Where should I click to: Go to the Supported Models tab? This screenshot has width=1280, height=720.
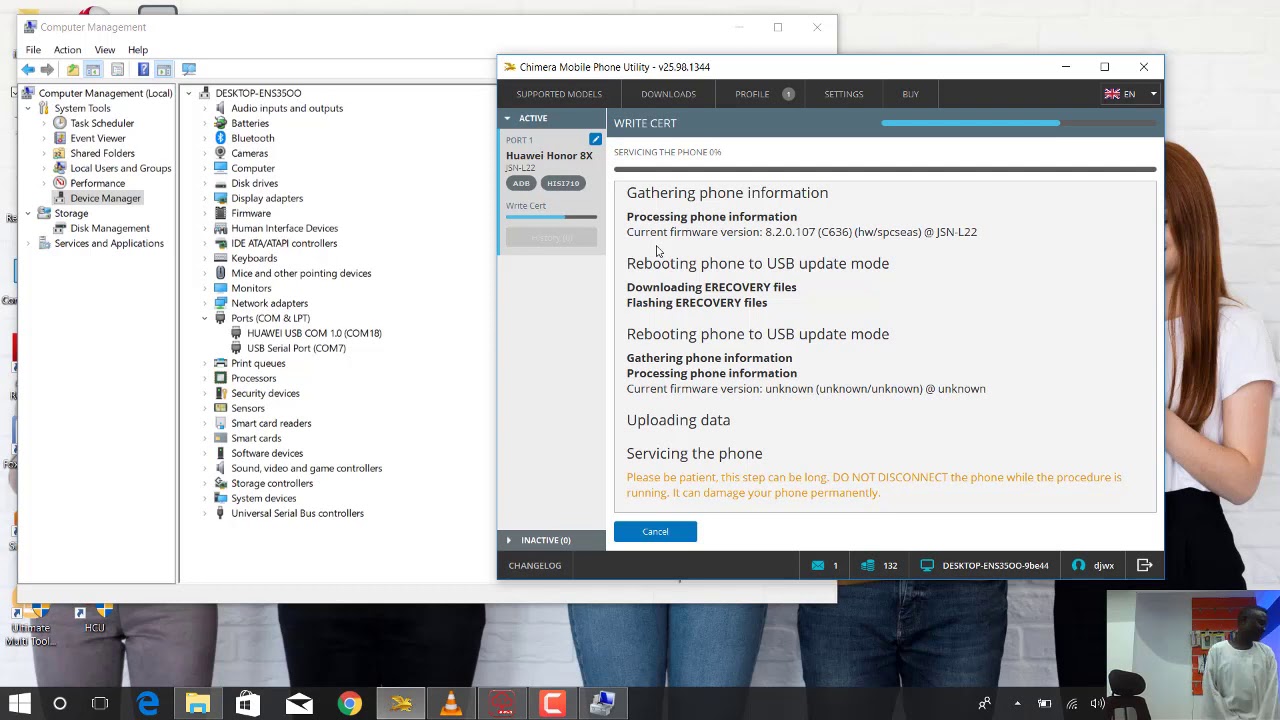[x=559, y=94]
